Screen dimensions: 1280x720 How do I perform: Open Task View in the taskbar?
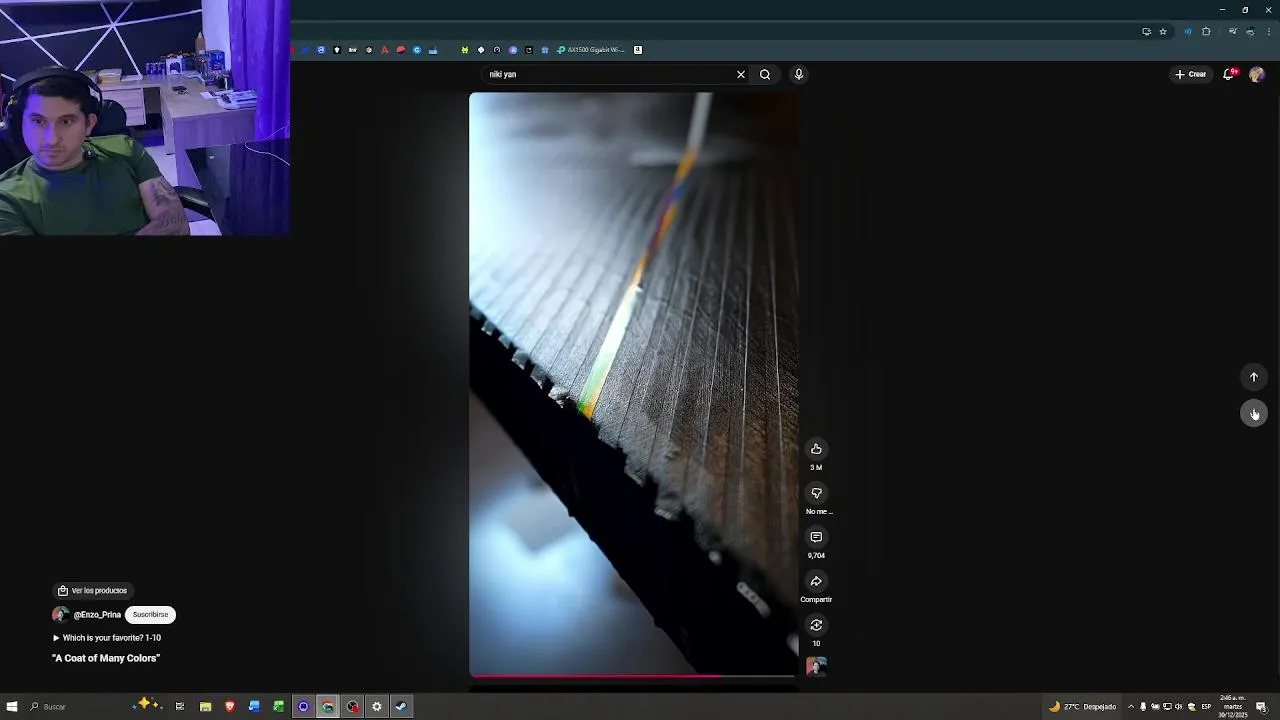tap(180, 707)
